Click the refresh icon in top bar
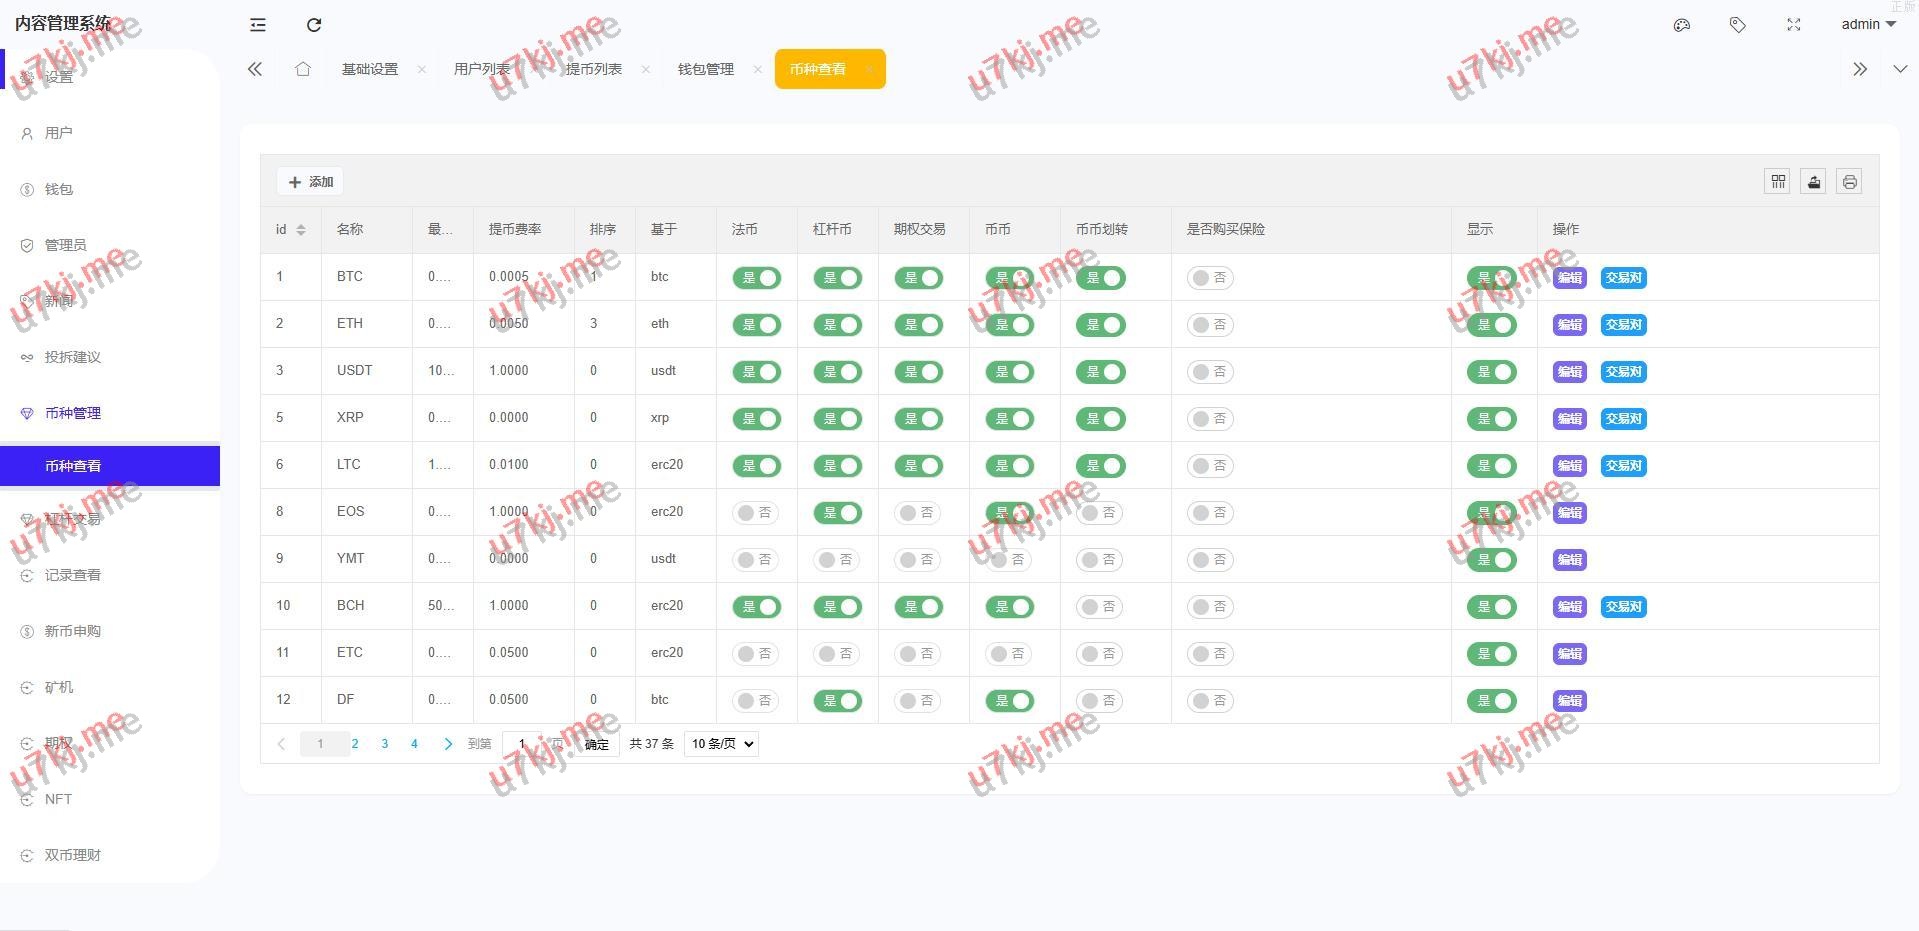The height and width of the screenshot is (931, 1919). (314, 25)
